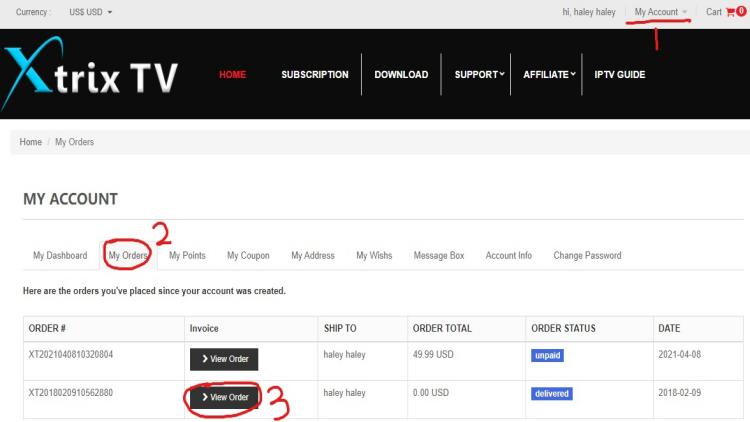Click the 0.00 USD order total
This screenshot has height=422, width=750.
430,393
